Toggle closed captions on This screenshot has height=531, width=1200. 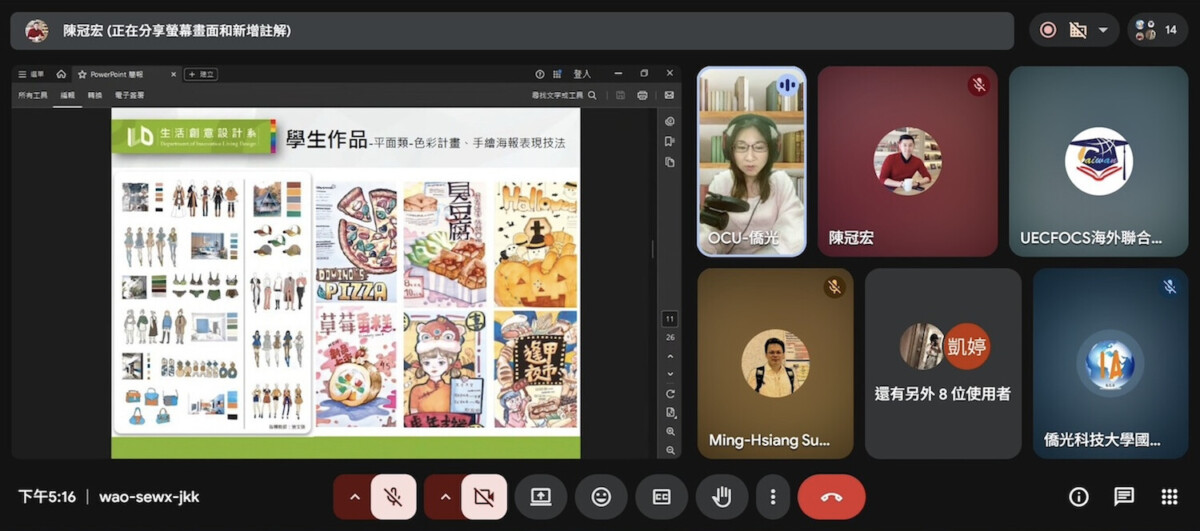pos(661,497)
